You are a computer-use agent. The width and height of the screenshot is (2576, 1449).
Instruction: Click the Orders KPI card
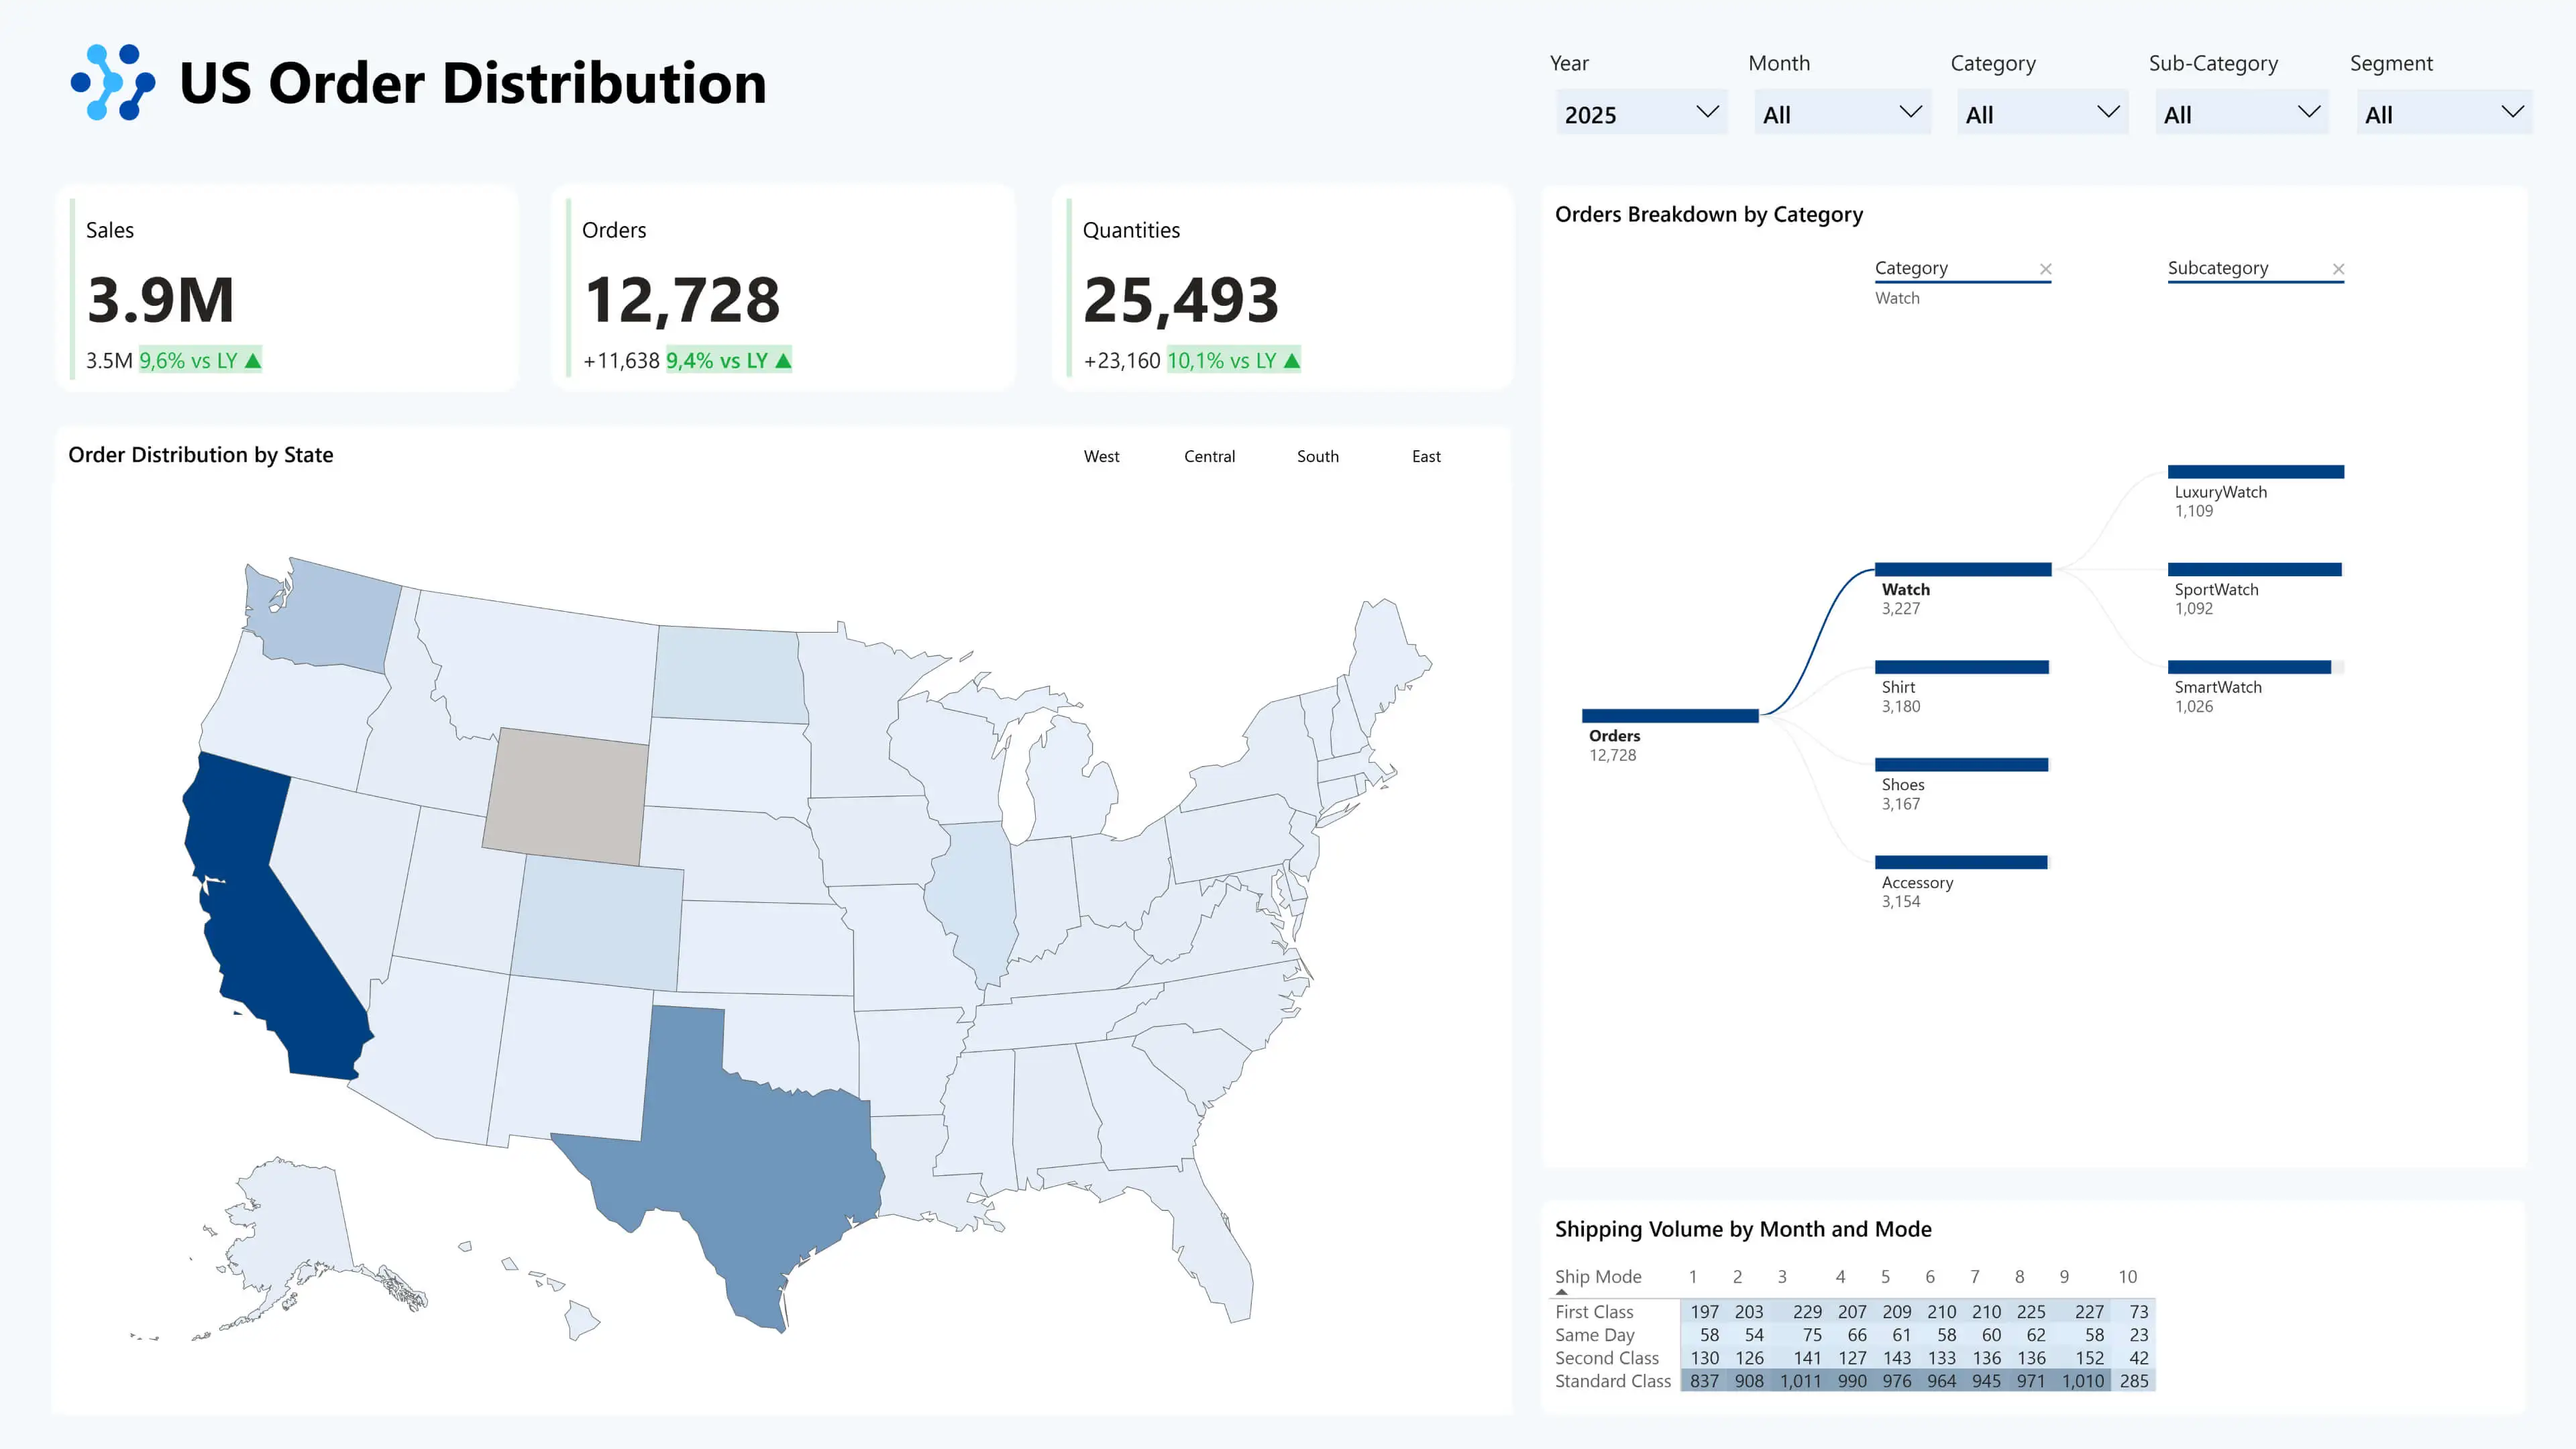point(783,289)
